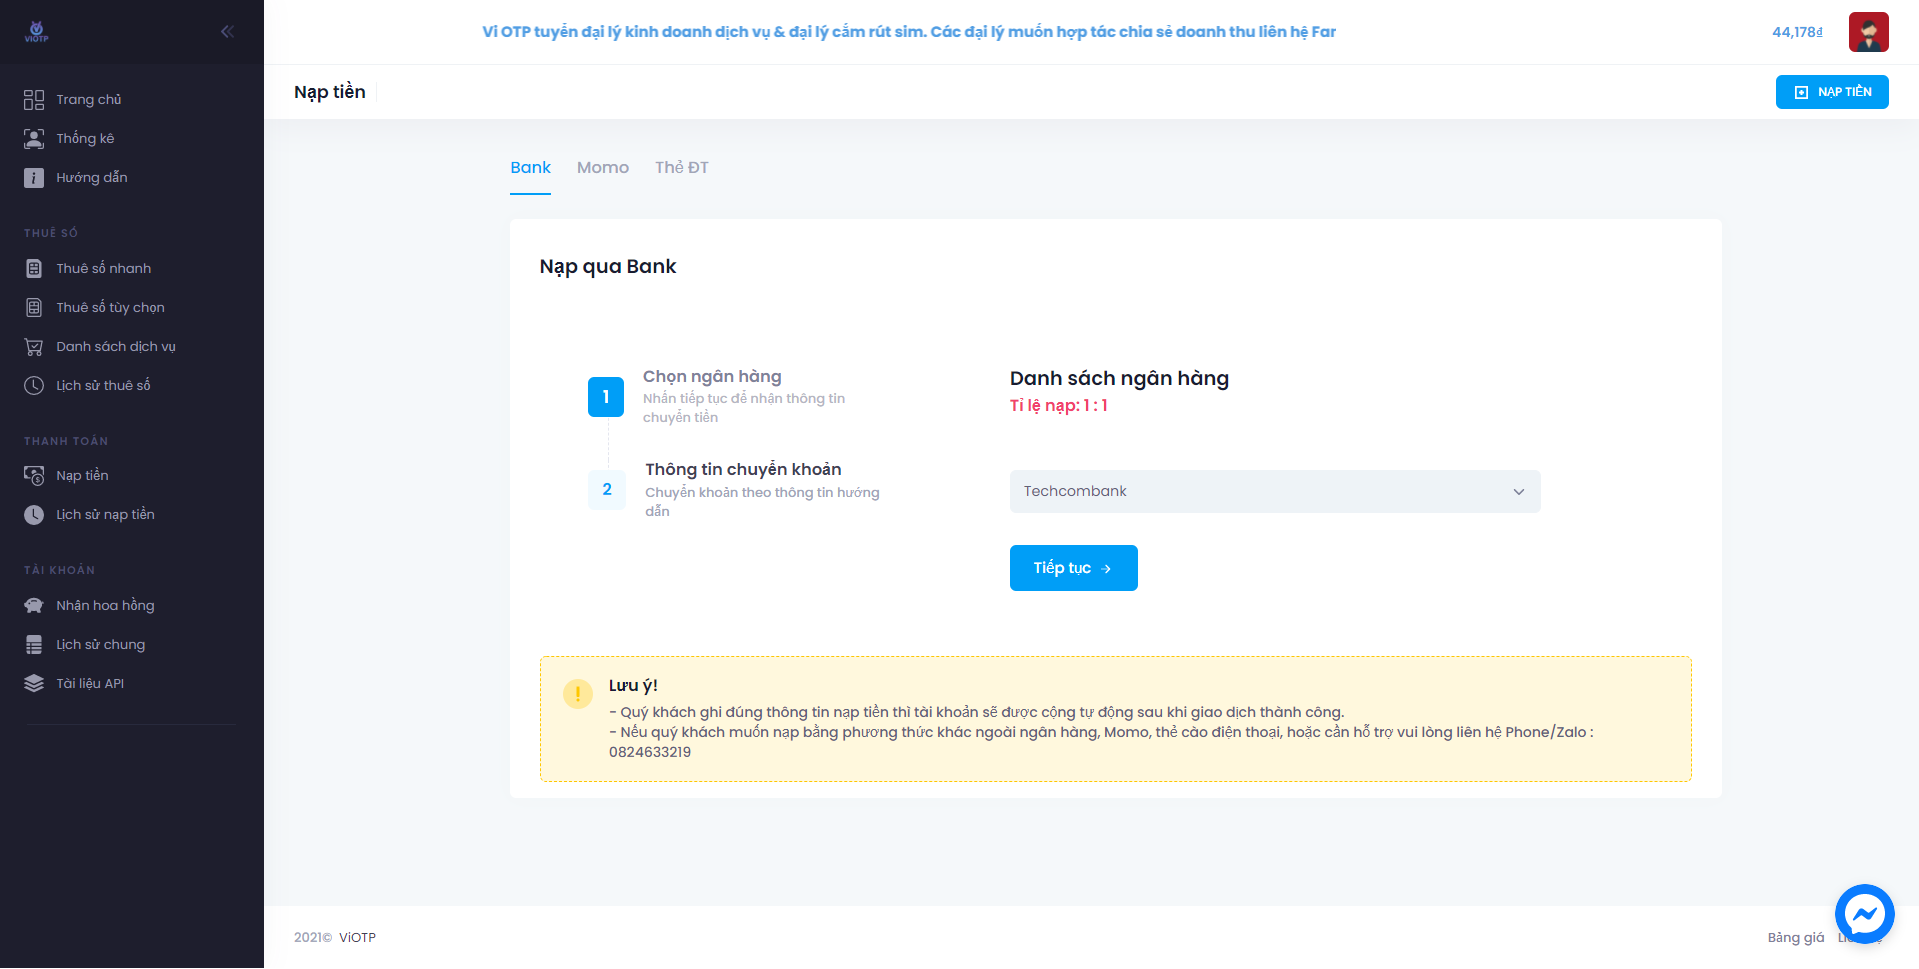Expand the Techcombank bank dropdown
Viewport: 1919px width, 969px height.
point(1274,492)
